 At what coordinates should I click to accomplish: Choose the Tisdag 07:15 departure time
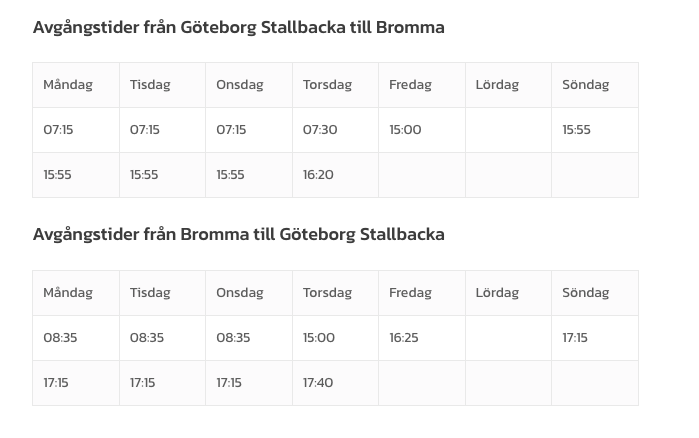(x=145, y=130)
